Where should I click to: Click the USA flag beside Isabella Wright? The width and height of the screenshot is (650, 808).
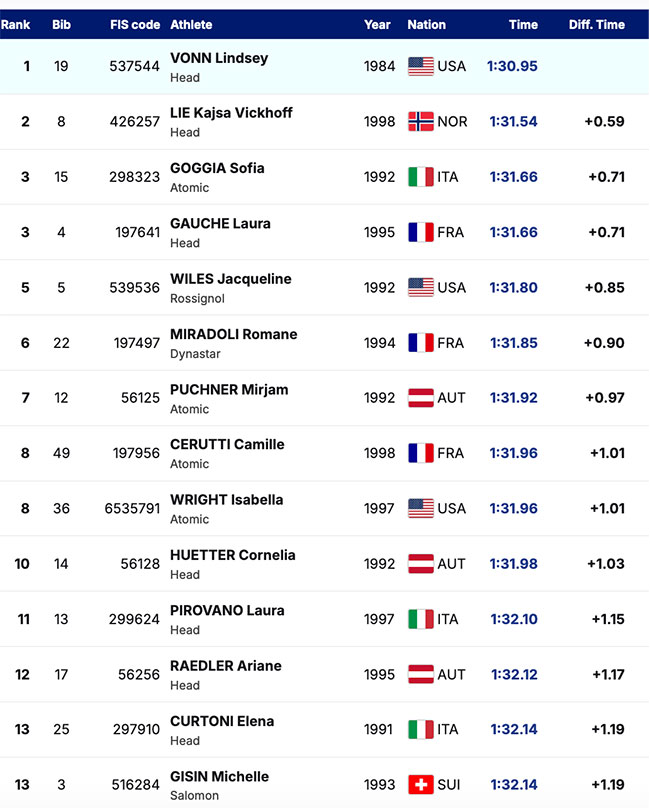(x=420, y=508)
